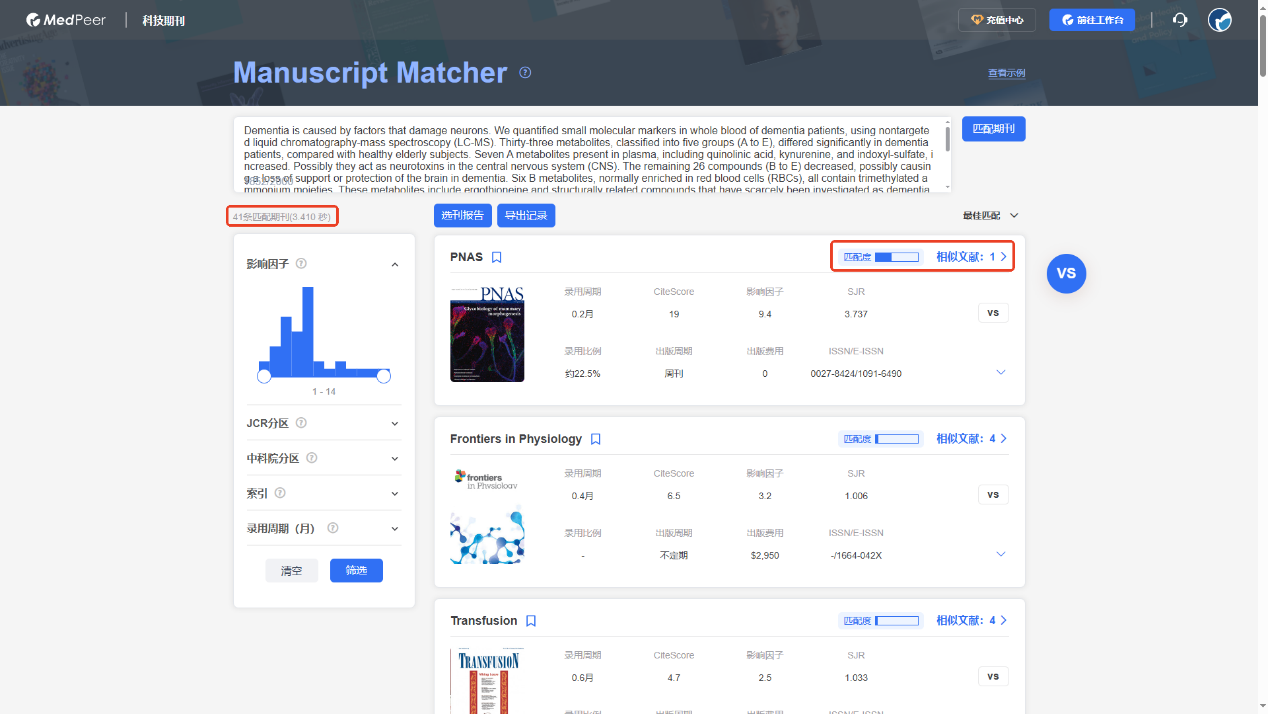The height and width of the screenshot is (714, 1268).
Task: Click the info icon next to 中科院分区
Action: tap(312, 458)
